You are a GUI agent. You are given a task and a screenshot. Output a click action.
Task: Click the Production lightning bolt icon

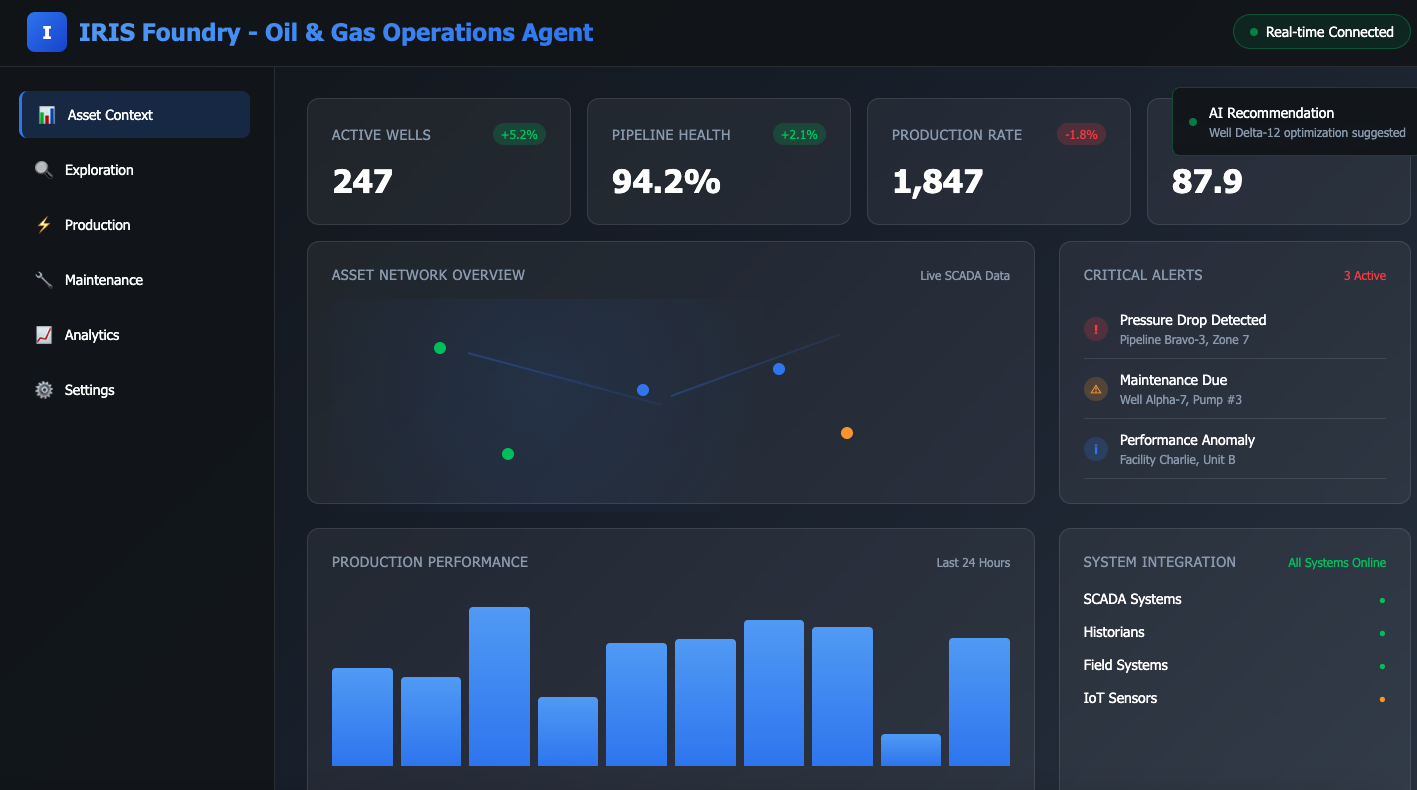coord(44,225)
